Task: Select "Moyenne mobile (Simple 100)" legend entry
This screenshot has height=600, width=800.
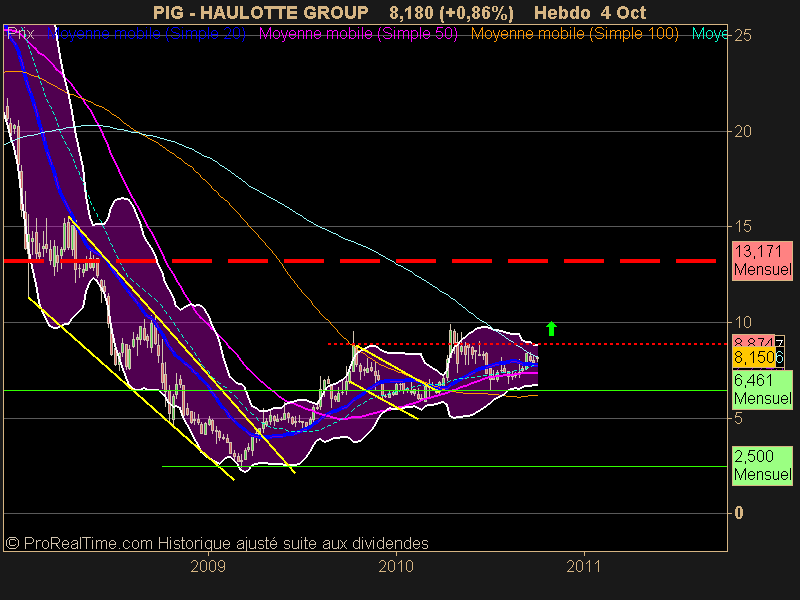Action: (x=574, y=34)
